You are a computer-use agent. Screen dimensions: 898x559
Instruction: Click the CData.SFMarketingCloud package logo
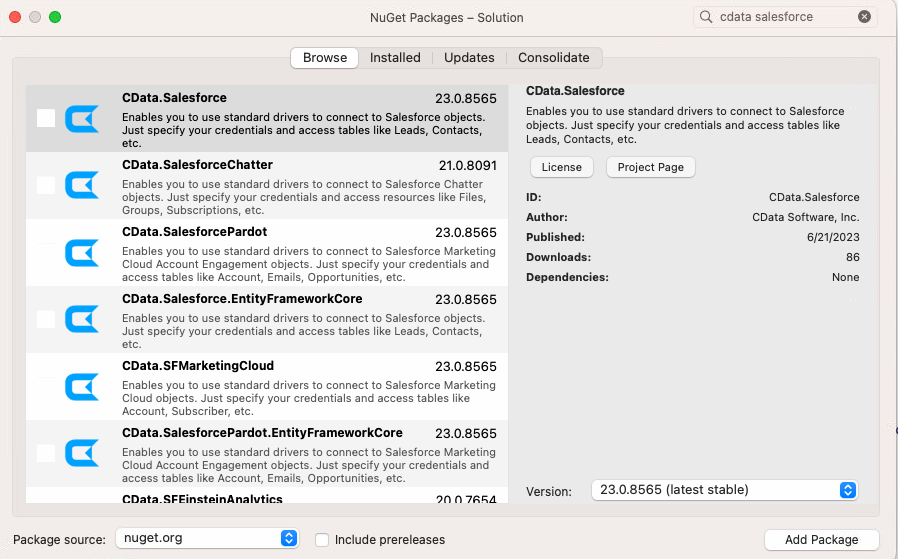click(x=82, y=387)
